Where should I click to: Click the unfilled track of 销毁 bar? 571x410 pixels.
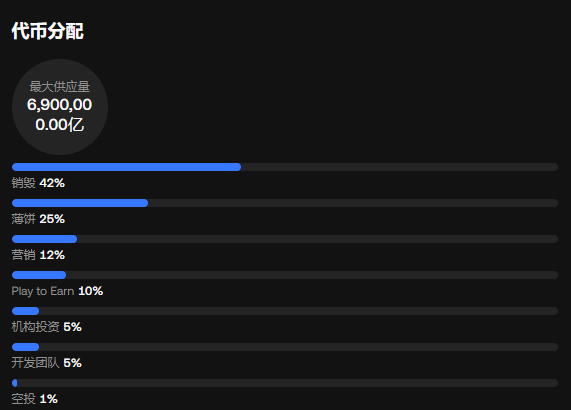coord(399,167)
